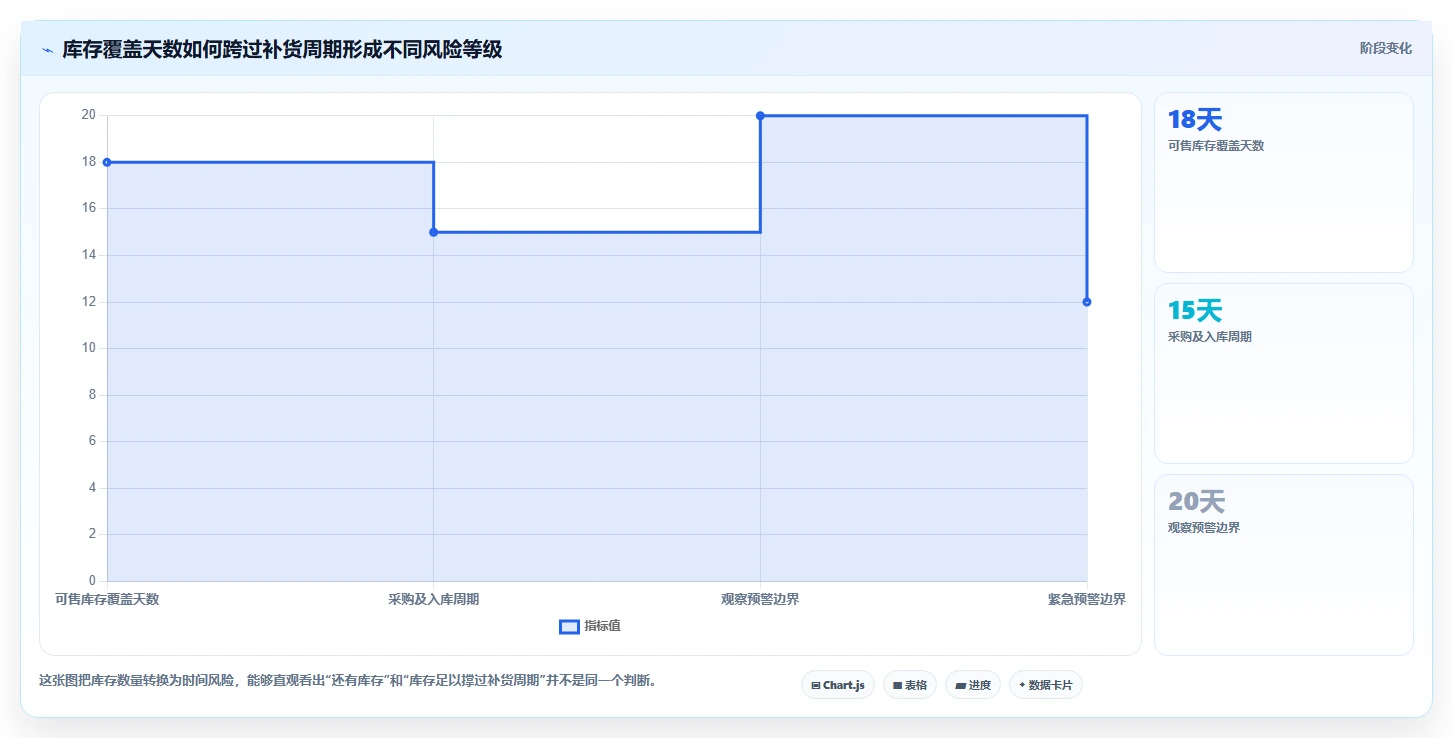Select the 数据卡片 tag button
The height and width of the screenshot is (738, 1453).
coord(1046,685)
